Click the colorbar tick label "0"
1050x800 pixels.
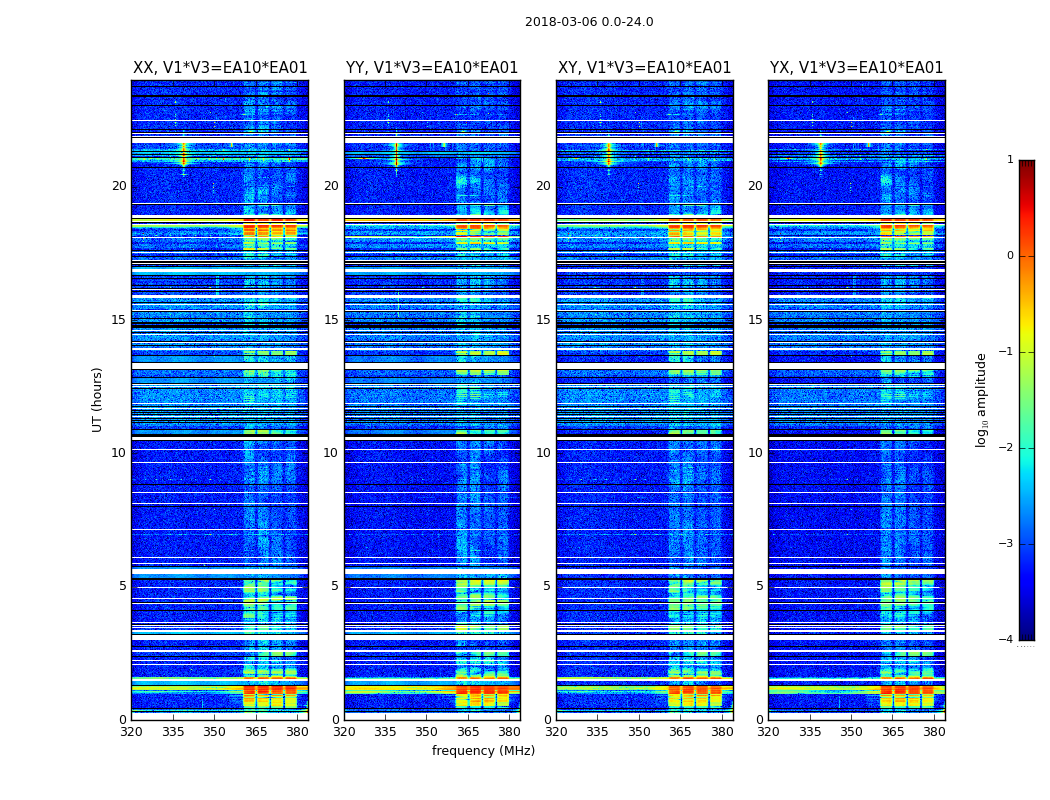[1010, 256]
